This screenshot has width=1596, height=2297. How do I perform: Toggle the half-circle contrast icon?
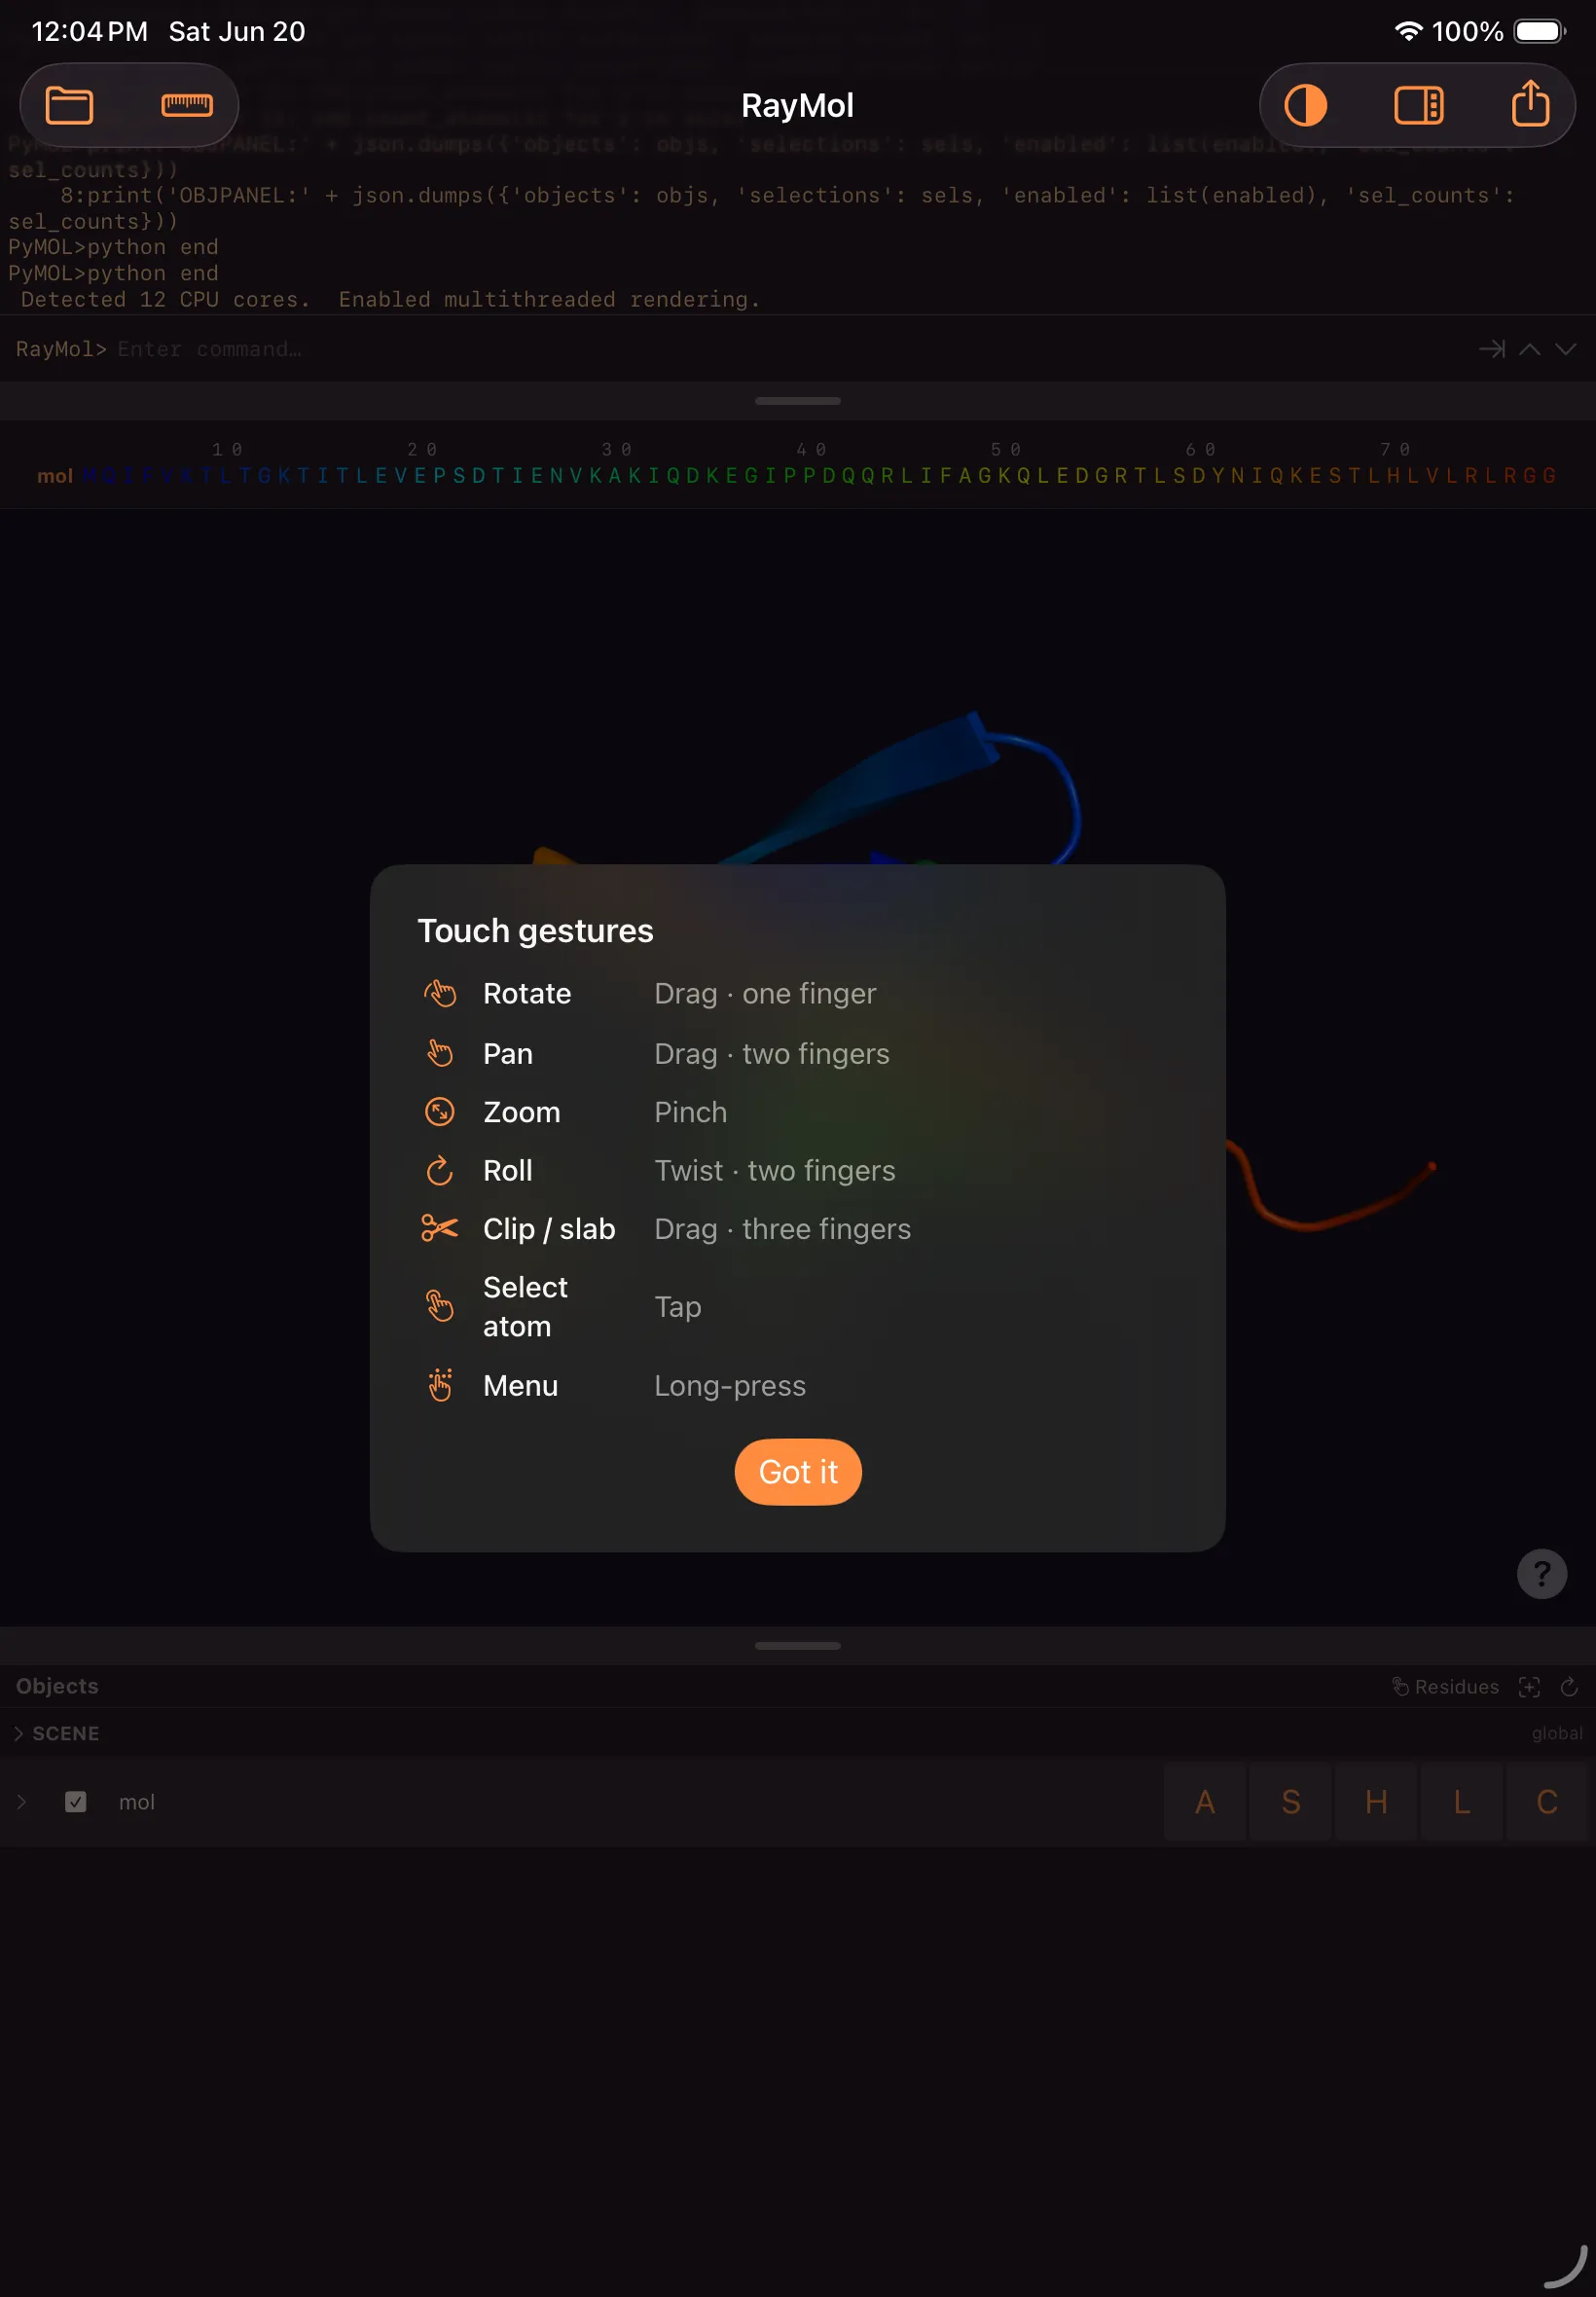coord(1305,105)
